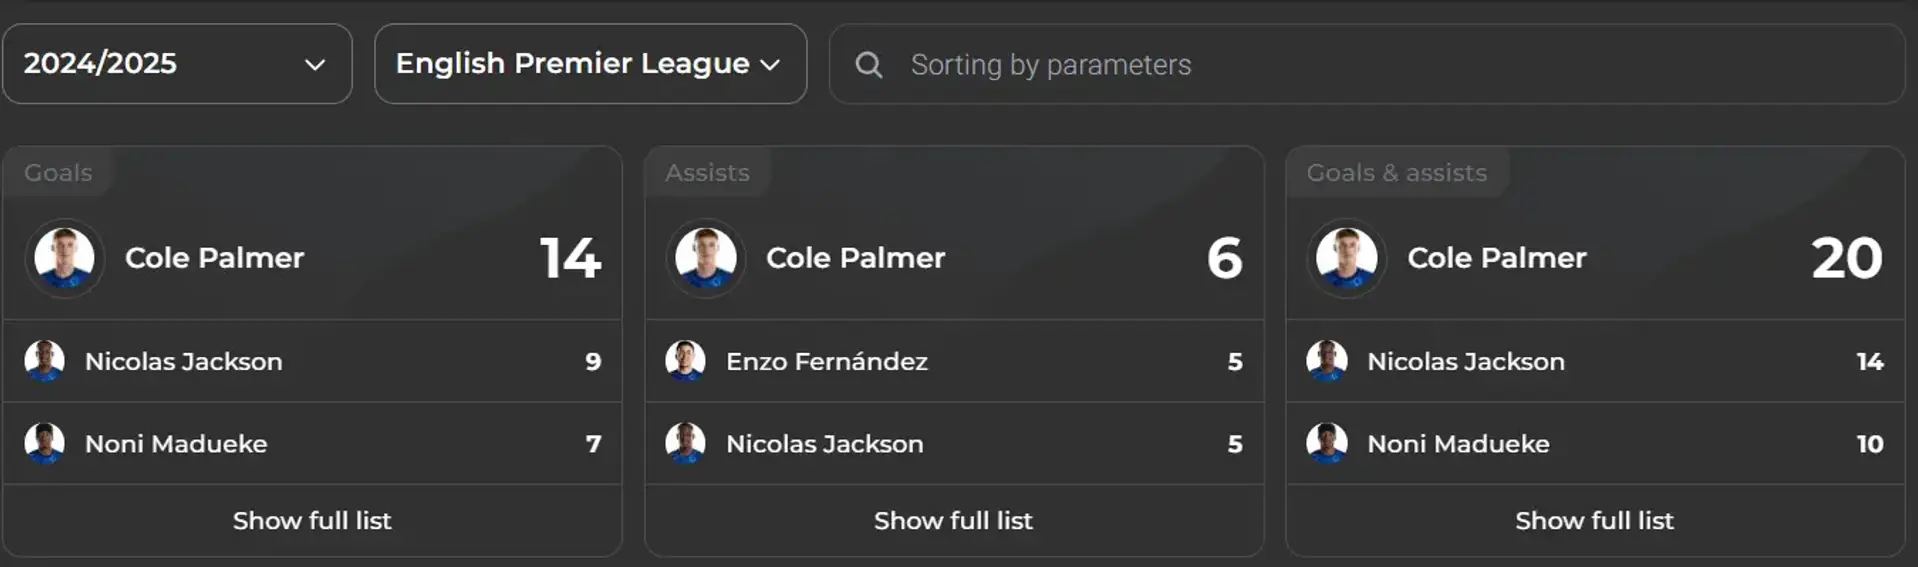Select Enzo Fernández's avatar in Assists card
The height and width of the screenshot is (567, 1918).
click(x=686, y=361)
